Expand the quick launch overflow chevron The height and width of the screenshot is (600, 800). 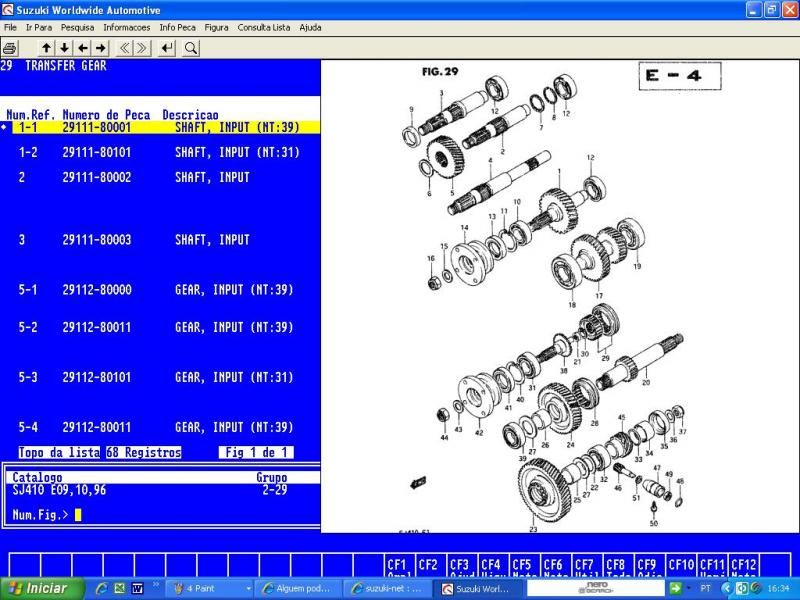[156, 585]
